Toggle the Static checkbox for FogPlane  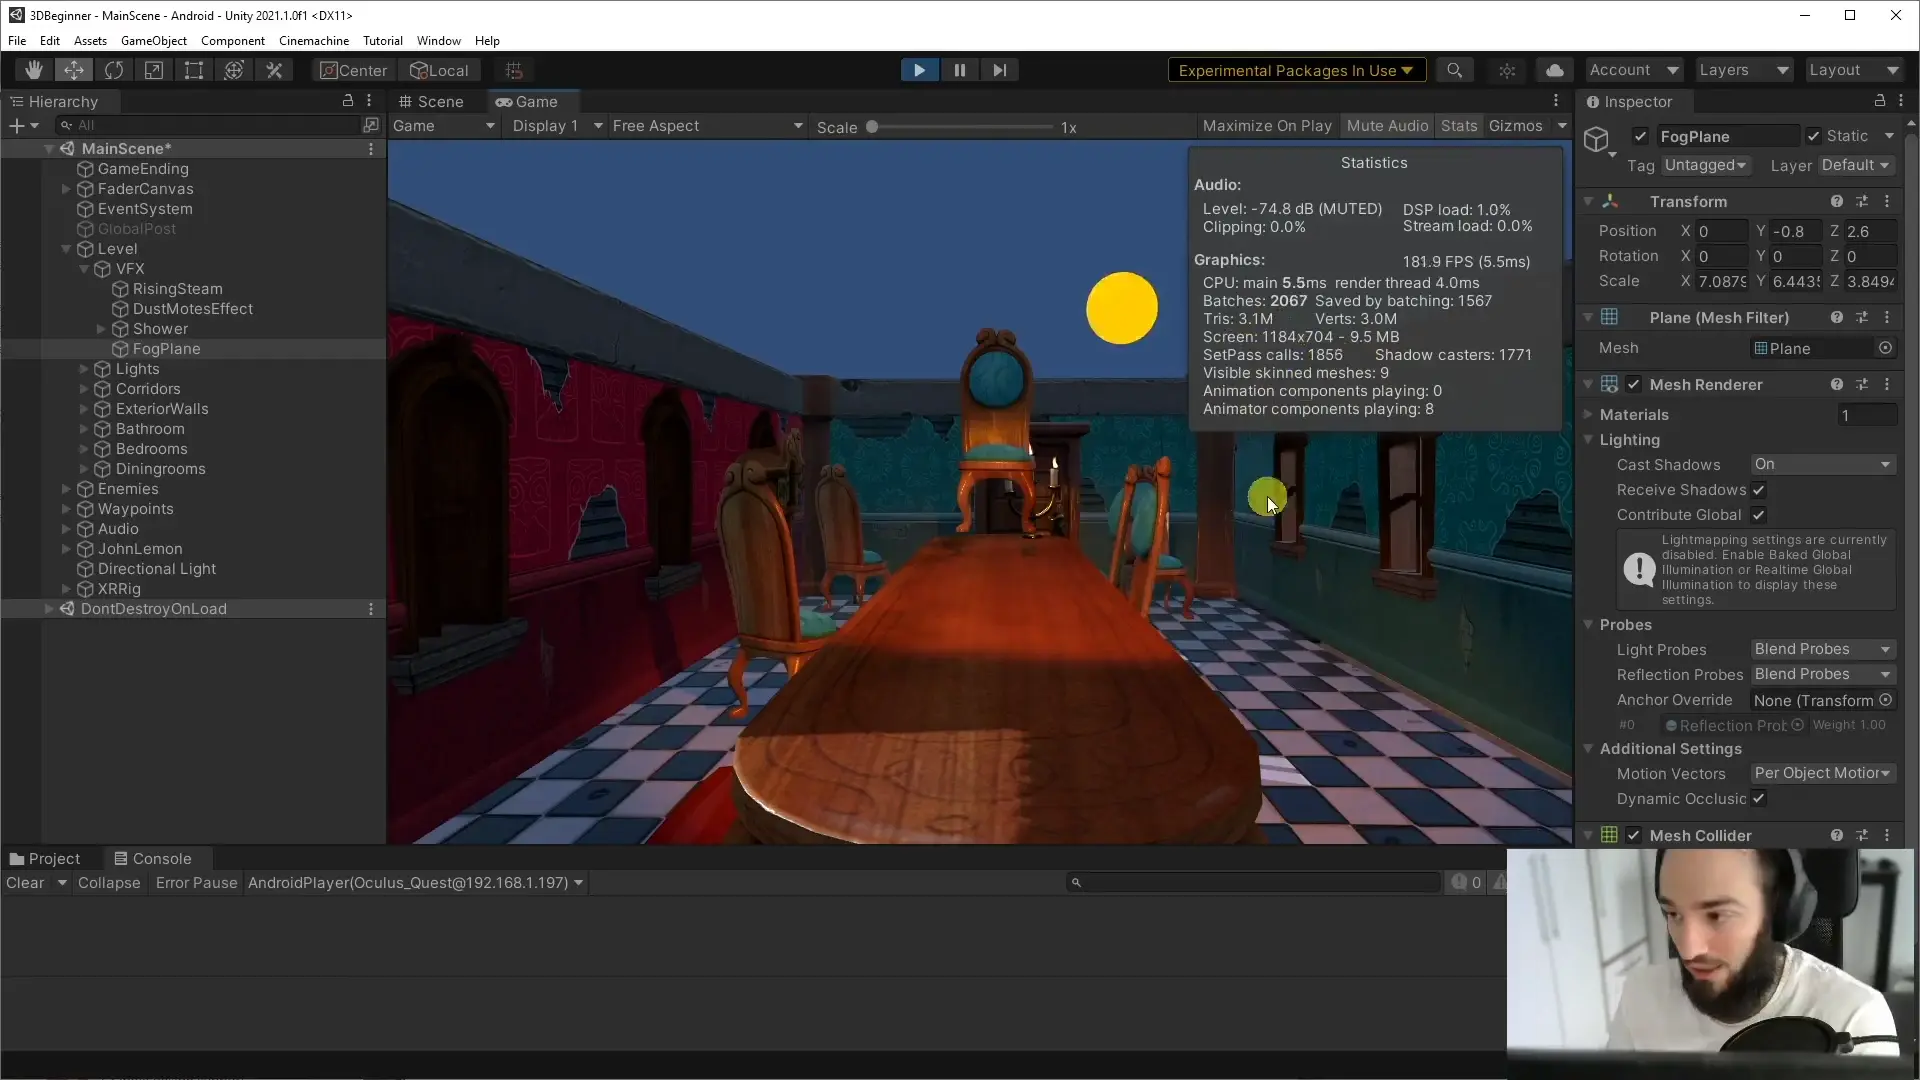pyautogui.click(x=1813, y=136)
